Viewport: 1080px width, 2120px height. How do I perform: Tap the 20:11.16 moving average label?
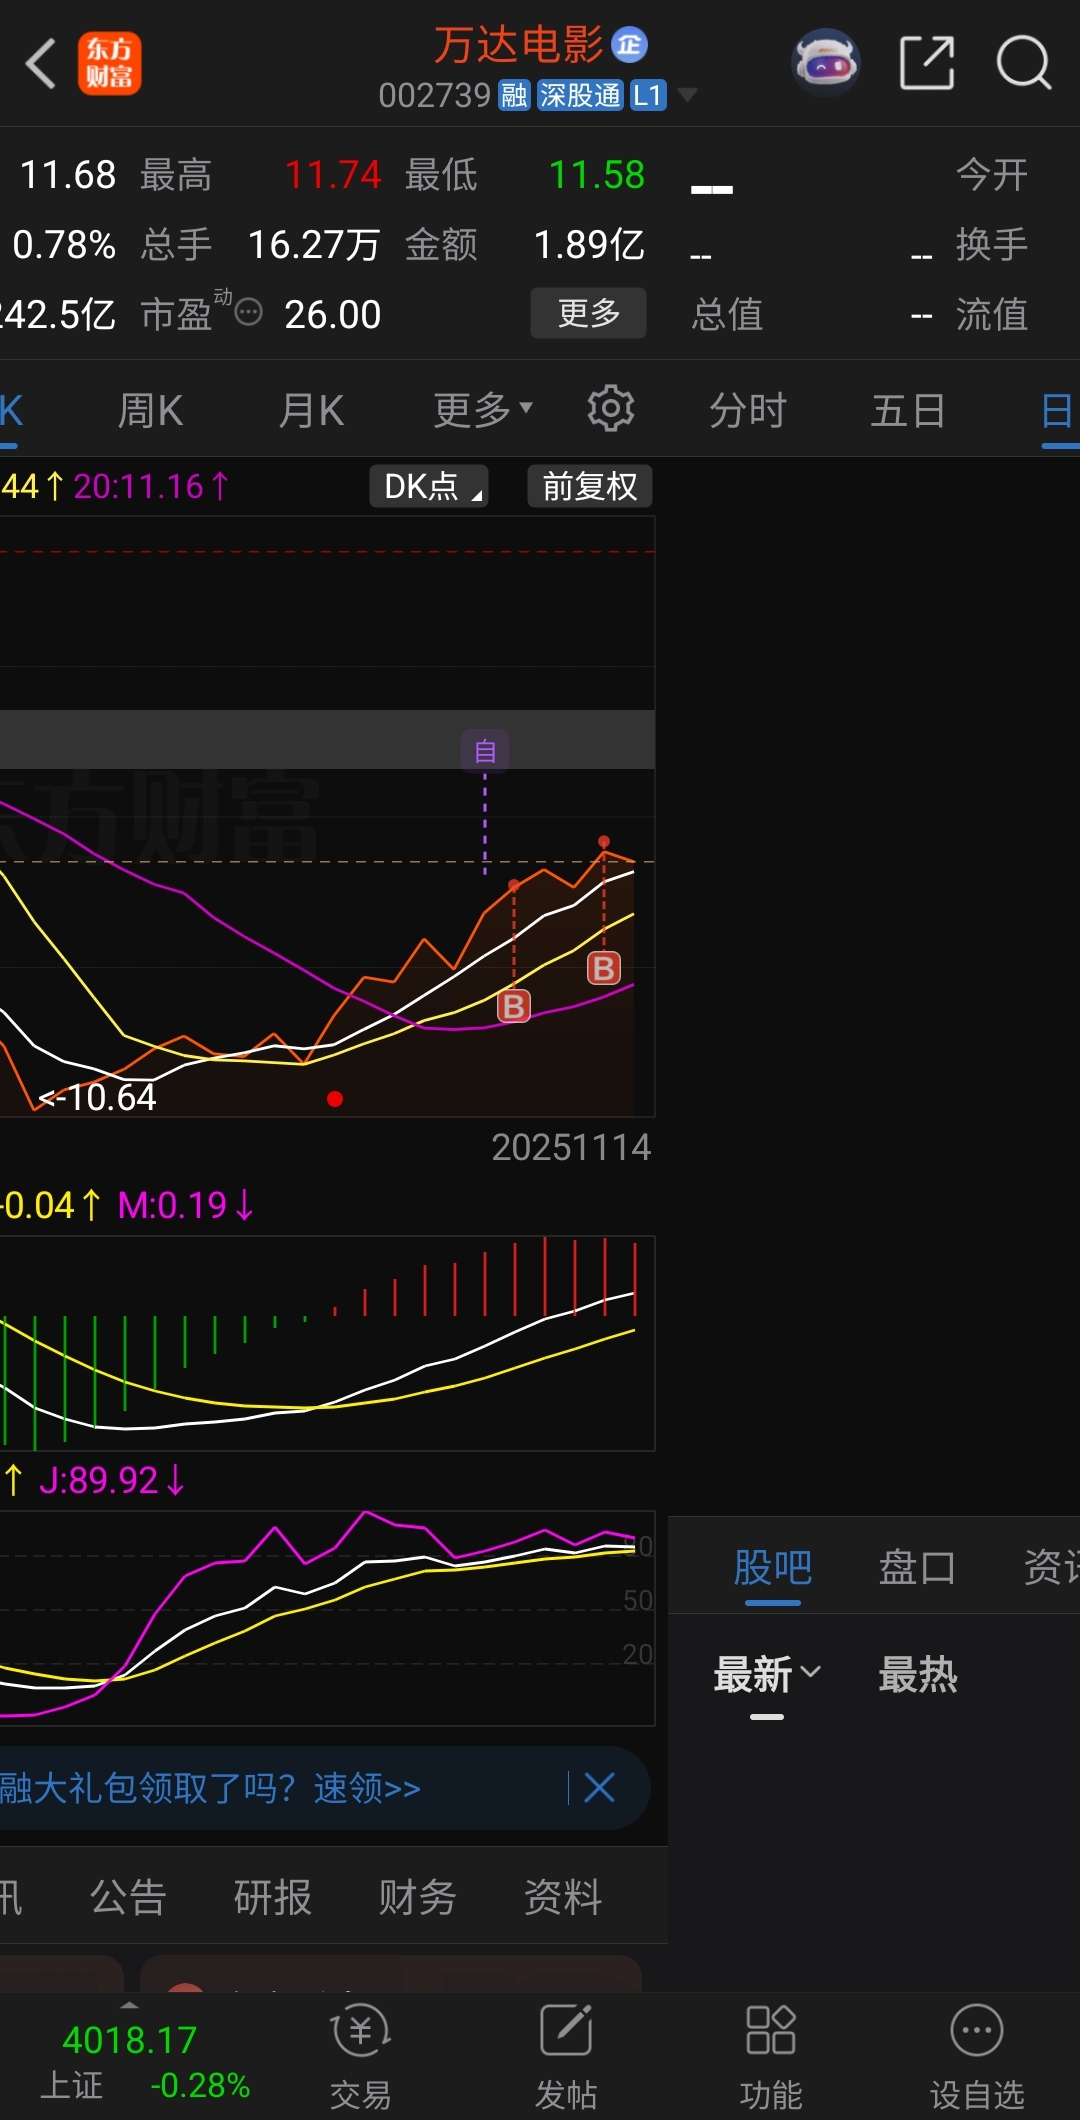tap(151, 487)
